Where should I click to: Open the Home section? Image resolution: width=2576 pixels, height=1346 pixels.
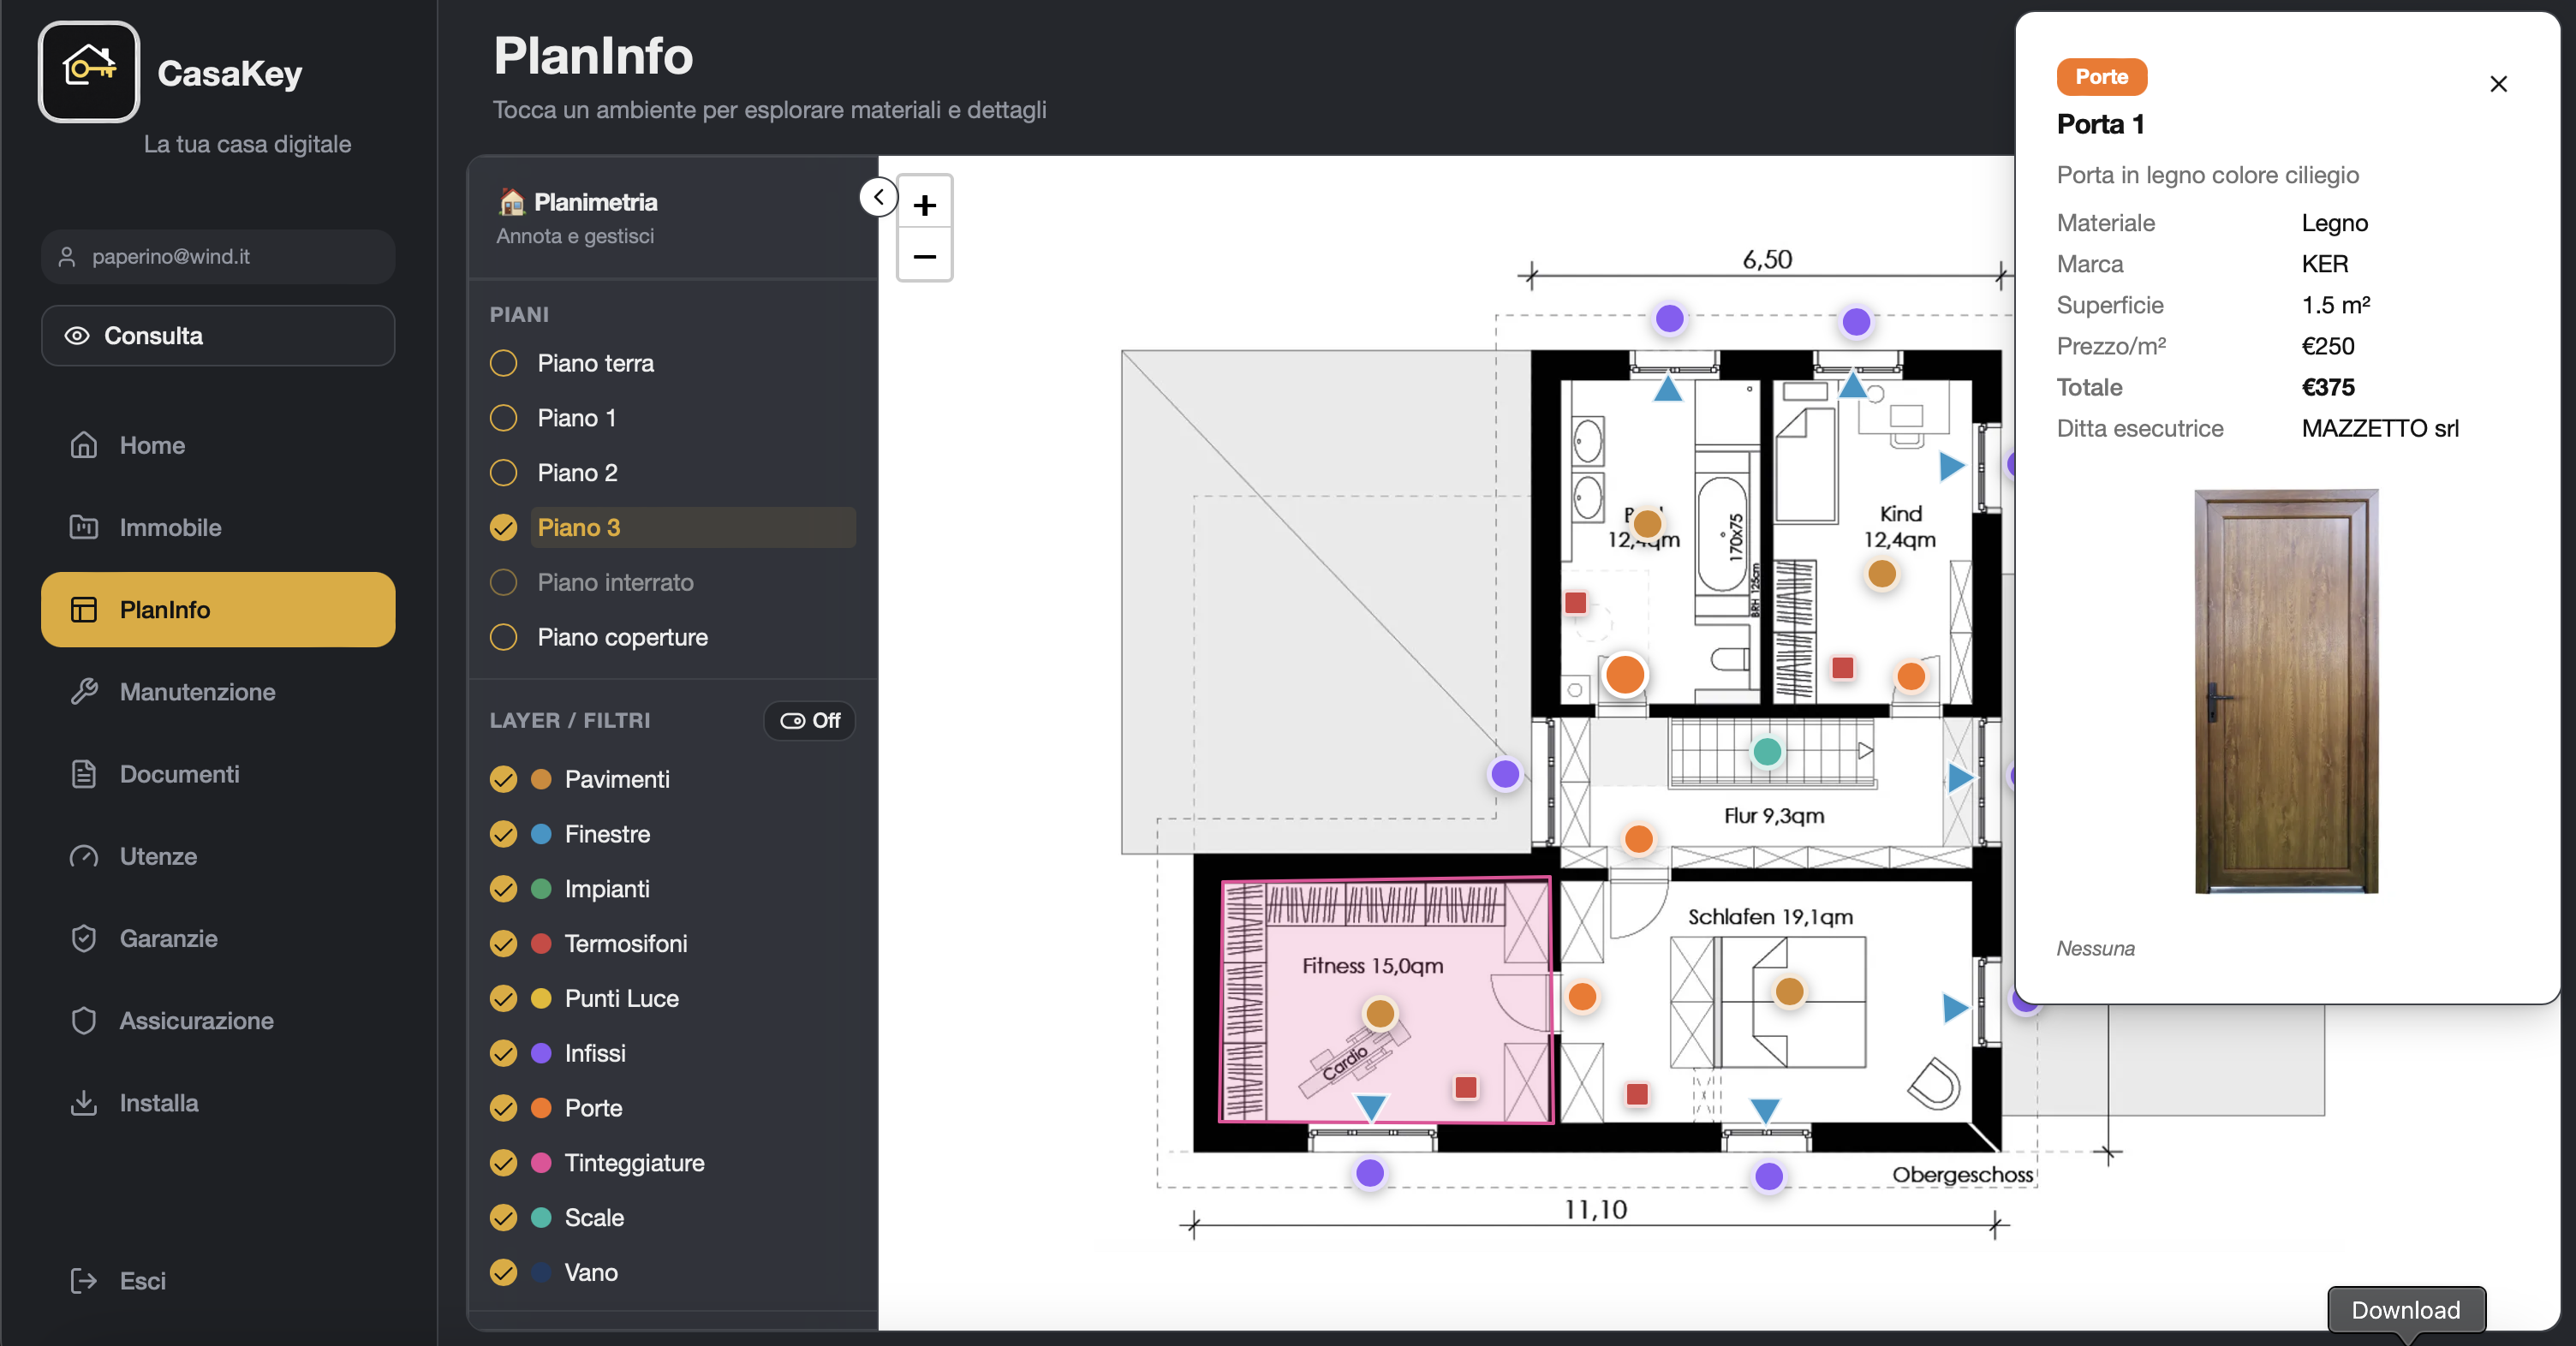pyautogui.click(x=218, y=445)
